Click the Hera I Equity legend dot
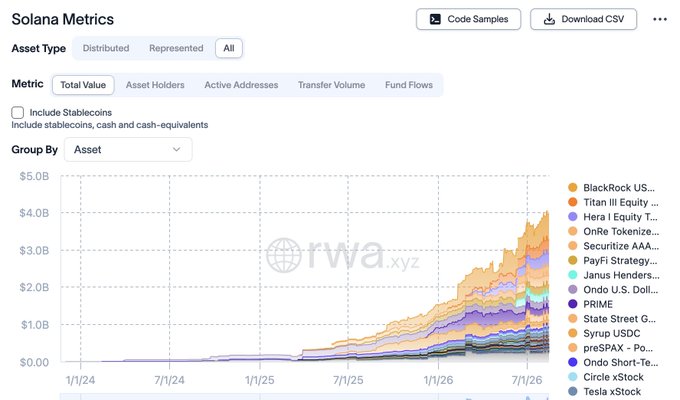The width and height of the screenshot is (680, 400). pos(572,216)
